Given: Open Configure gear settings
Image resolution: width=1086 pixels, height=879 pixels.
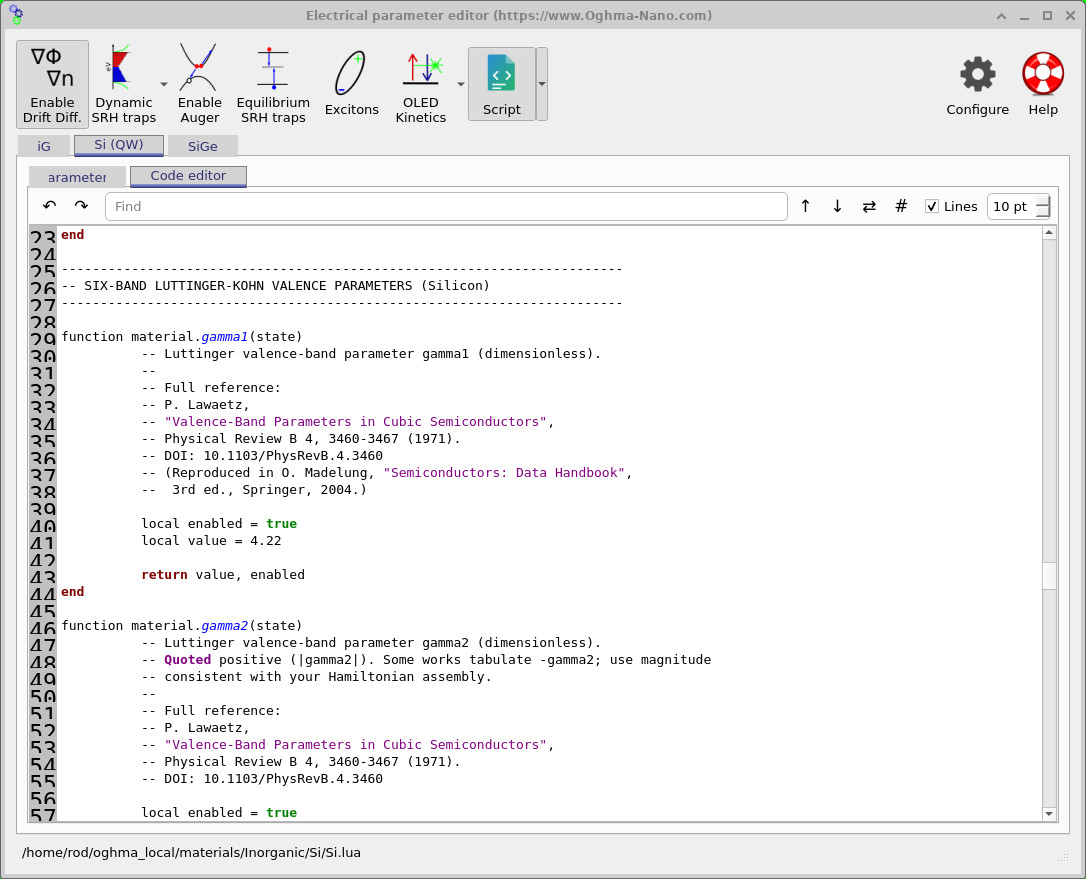Looking at the screenshot, I should (x=977, y=84).
